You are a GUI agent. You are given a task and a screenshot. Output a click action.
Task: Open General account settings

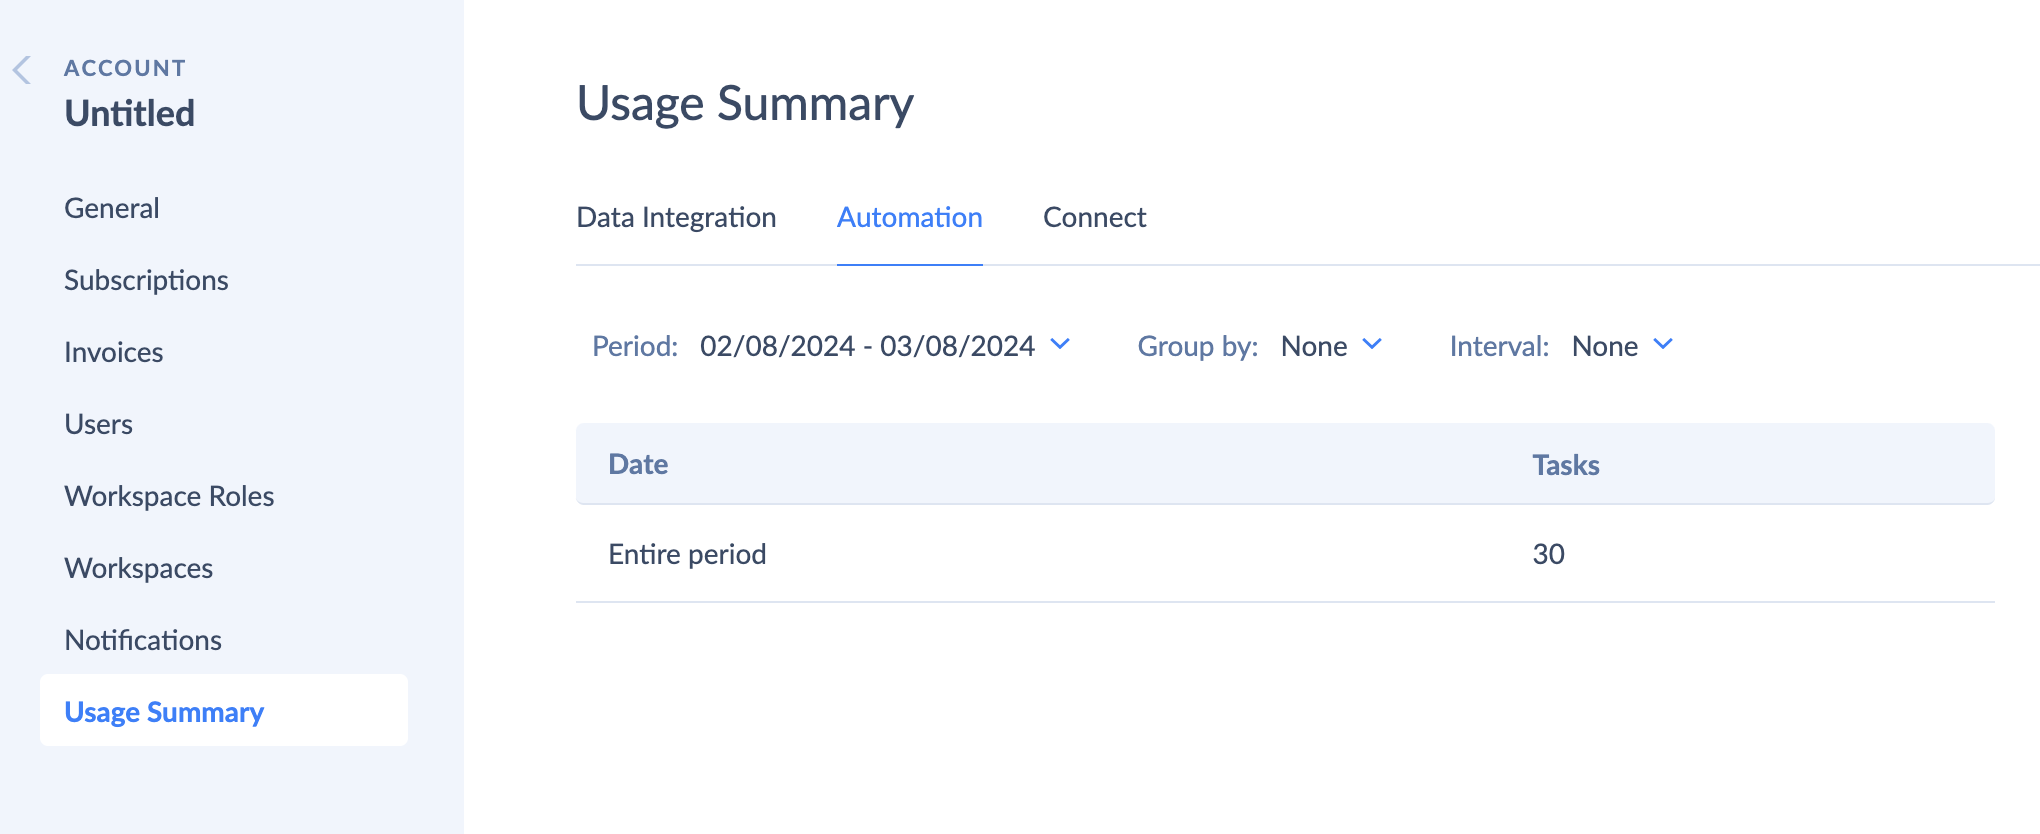pyautogui.click(x=112, y=208)
